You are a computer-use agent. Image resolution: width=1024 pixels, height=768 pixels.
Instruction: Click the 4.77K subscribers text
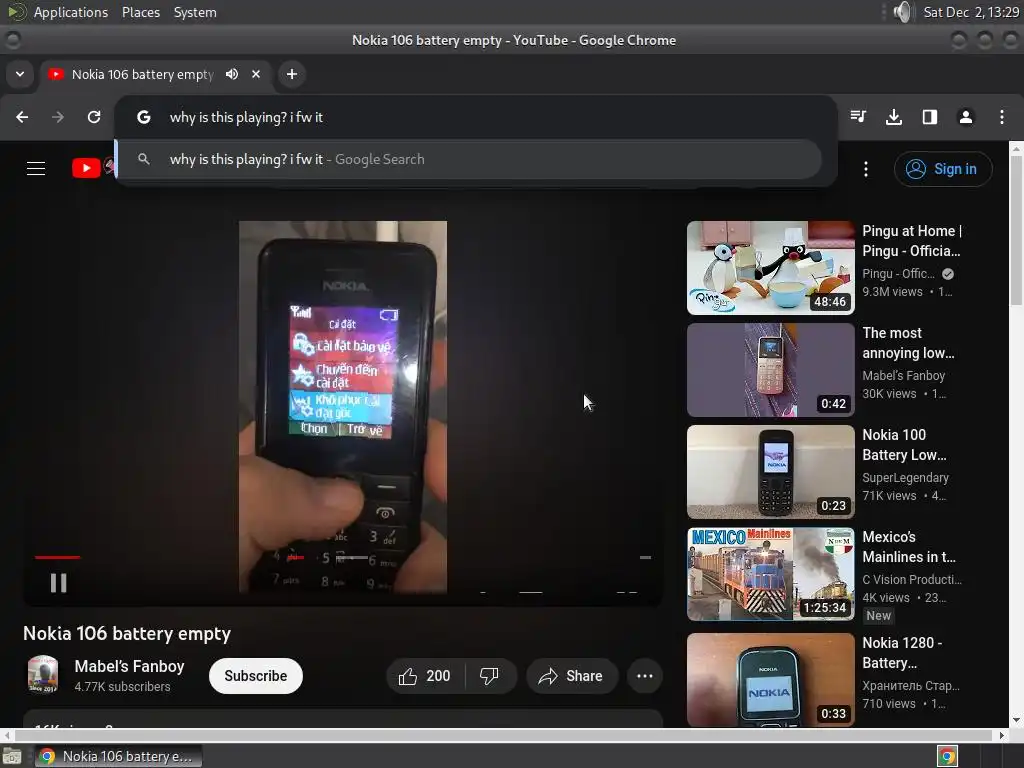click(122, 686)
